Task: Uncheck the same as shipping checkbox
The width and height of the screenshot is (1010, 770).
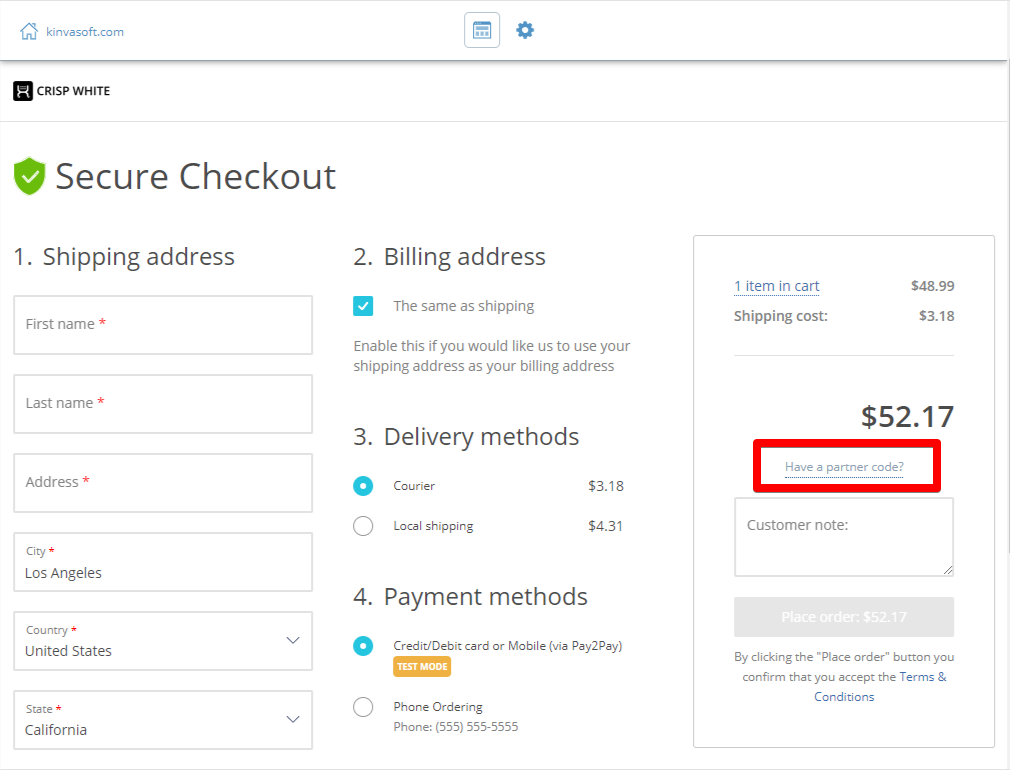Action: pos(363,306)
